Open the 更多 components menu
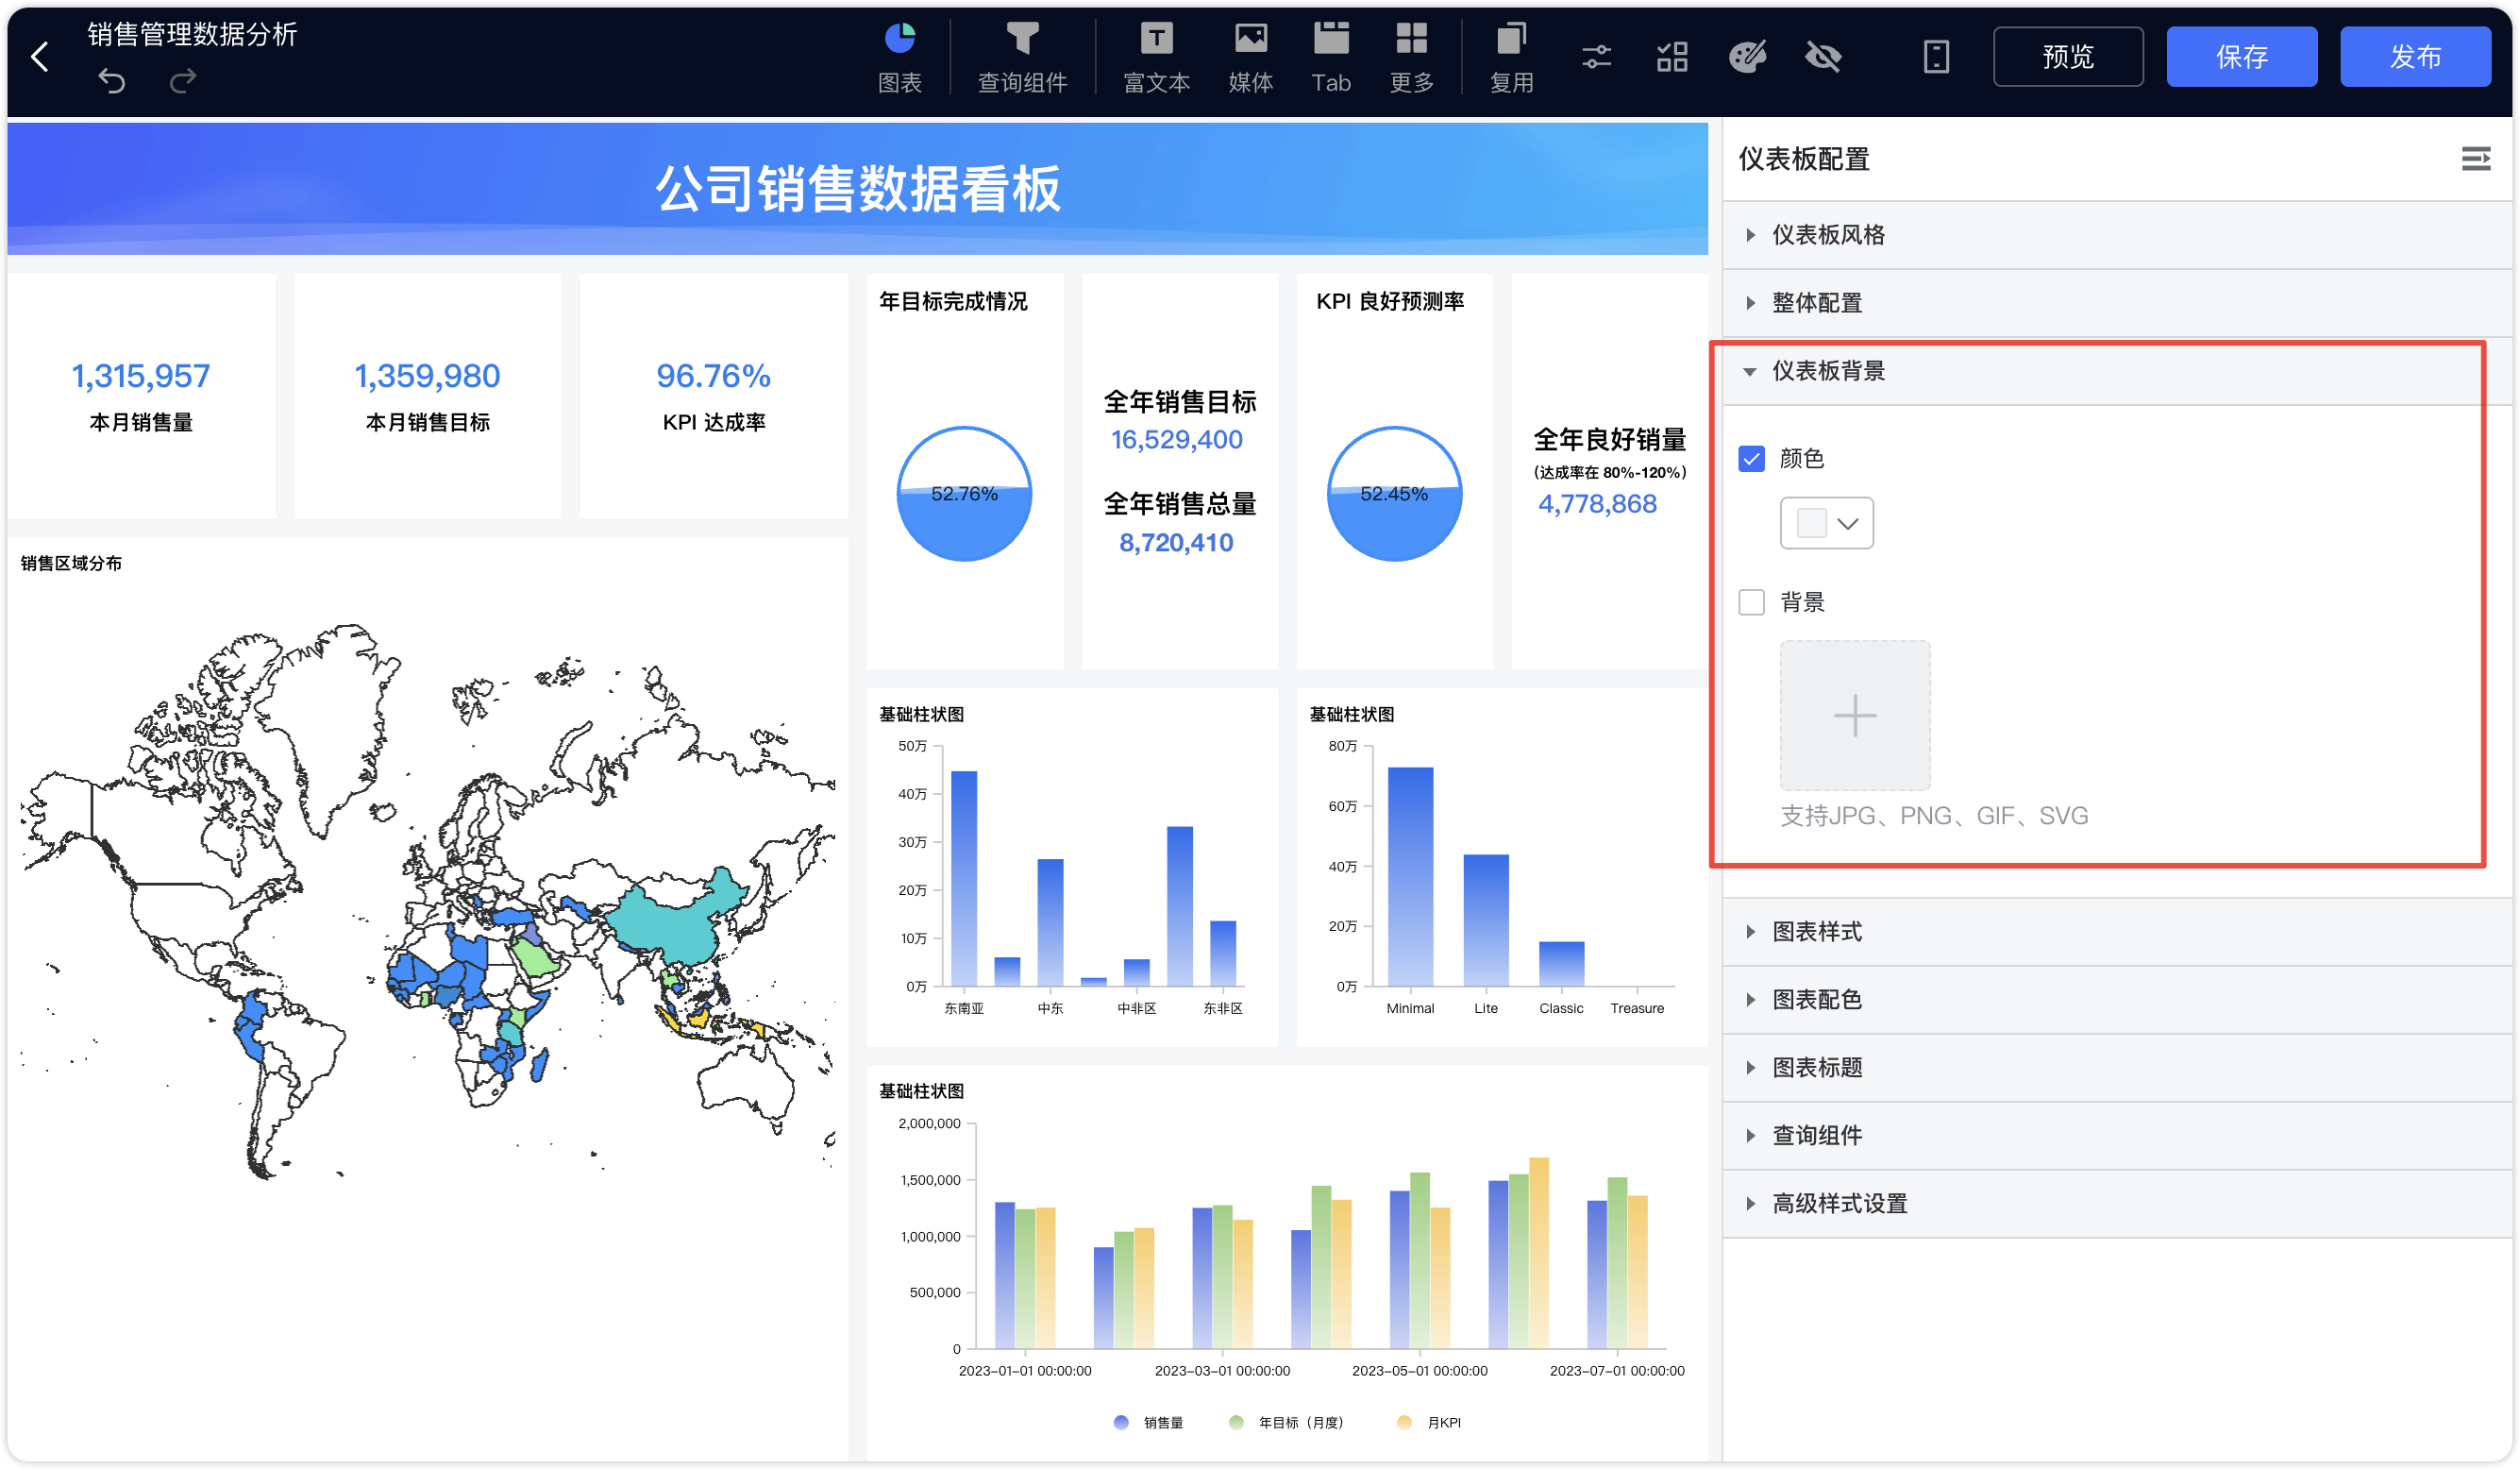The width and height of the screenshot is (2520, 1469). coord(1411,58)
